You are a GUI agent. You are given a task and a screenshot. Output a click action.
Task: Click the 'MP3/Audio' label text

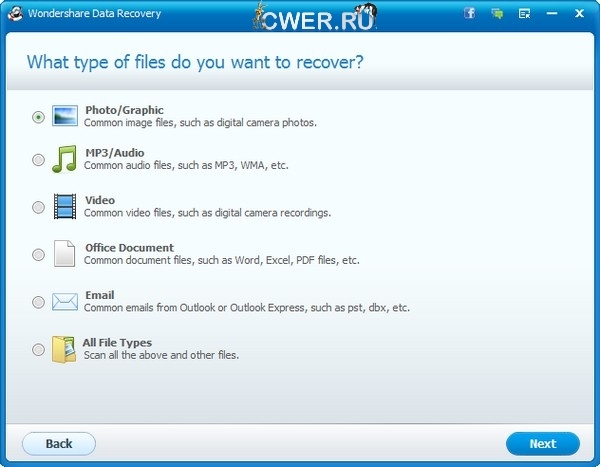[x=115, y=153]
